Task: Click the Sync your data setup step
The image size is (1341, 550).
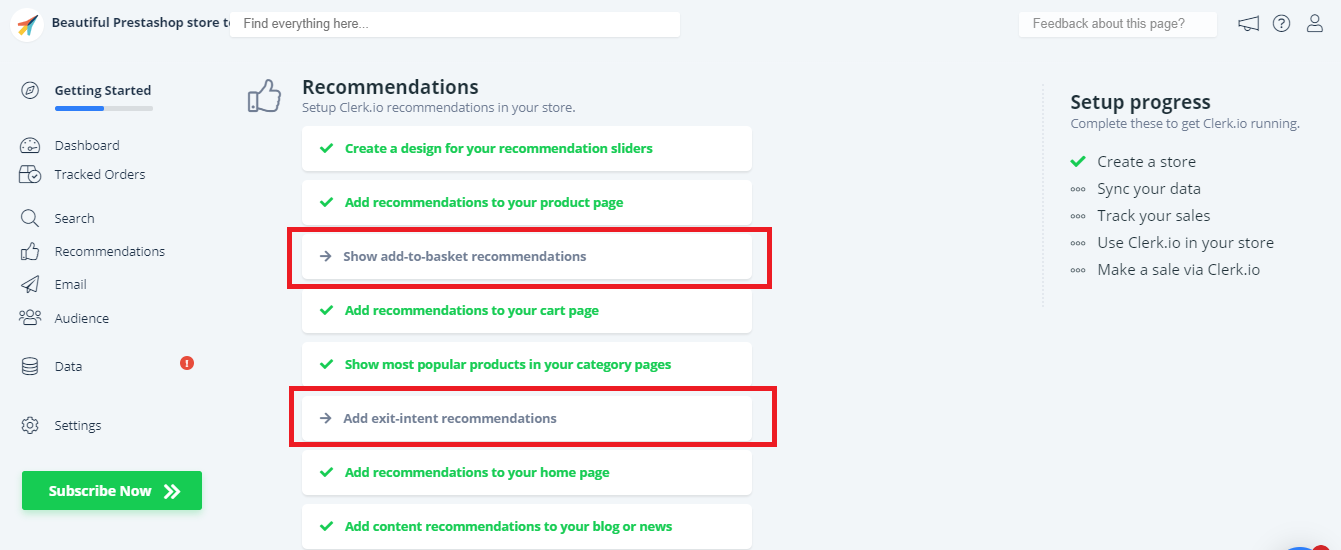Action: click(1148, 189)
